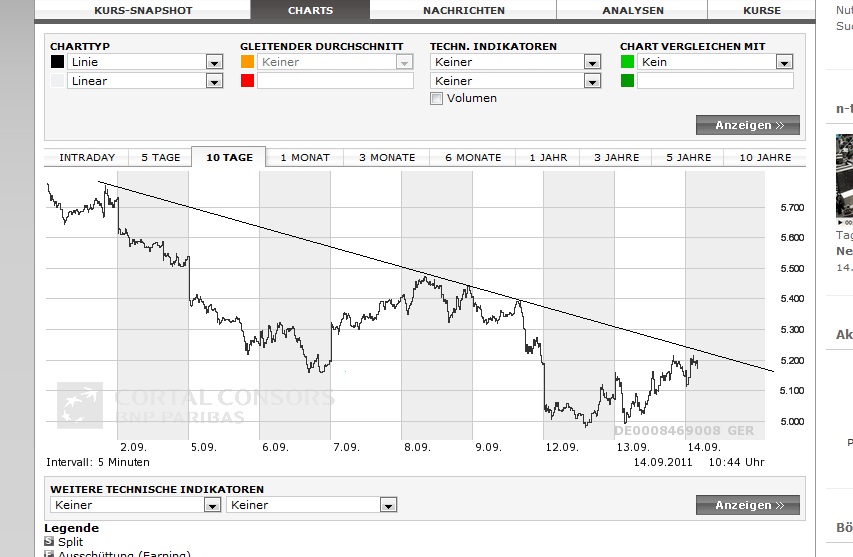Show the 5 Jahre chart range
This screenshot has width=853, height=557.
689,157
